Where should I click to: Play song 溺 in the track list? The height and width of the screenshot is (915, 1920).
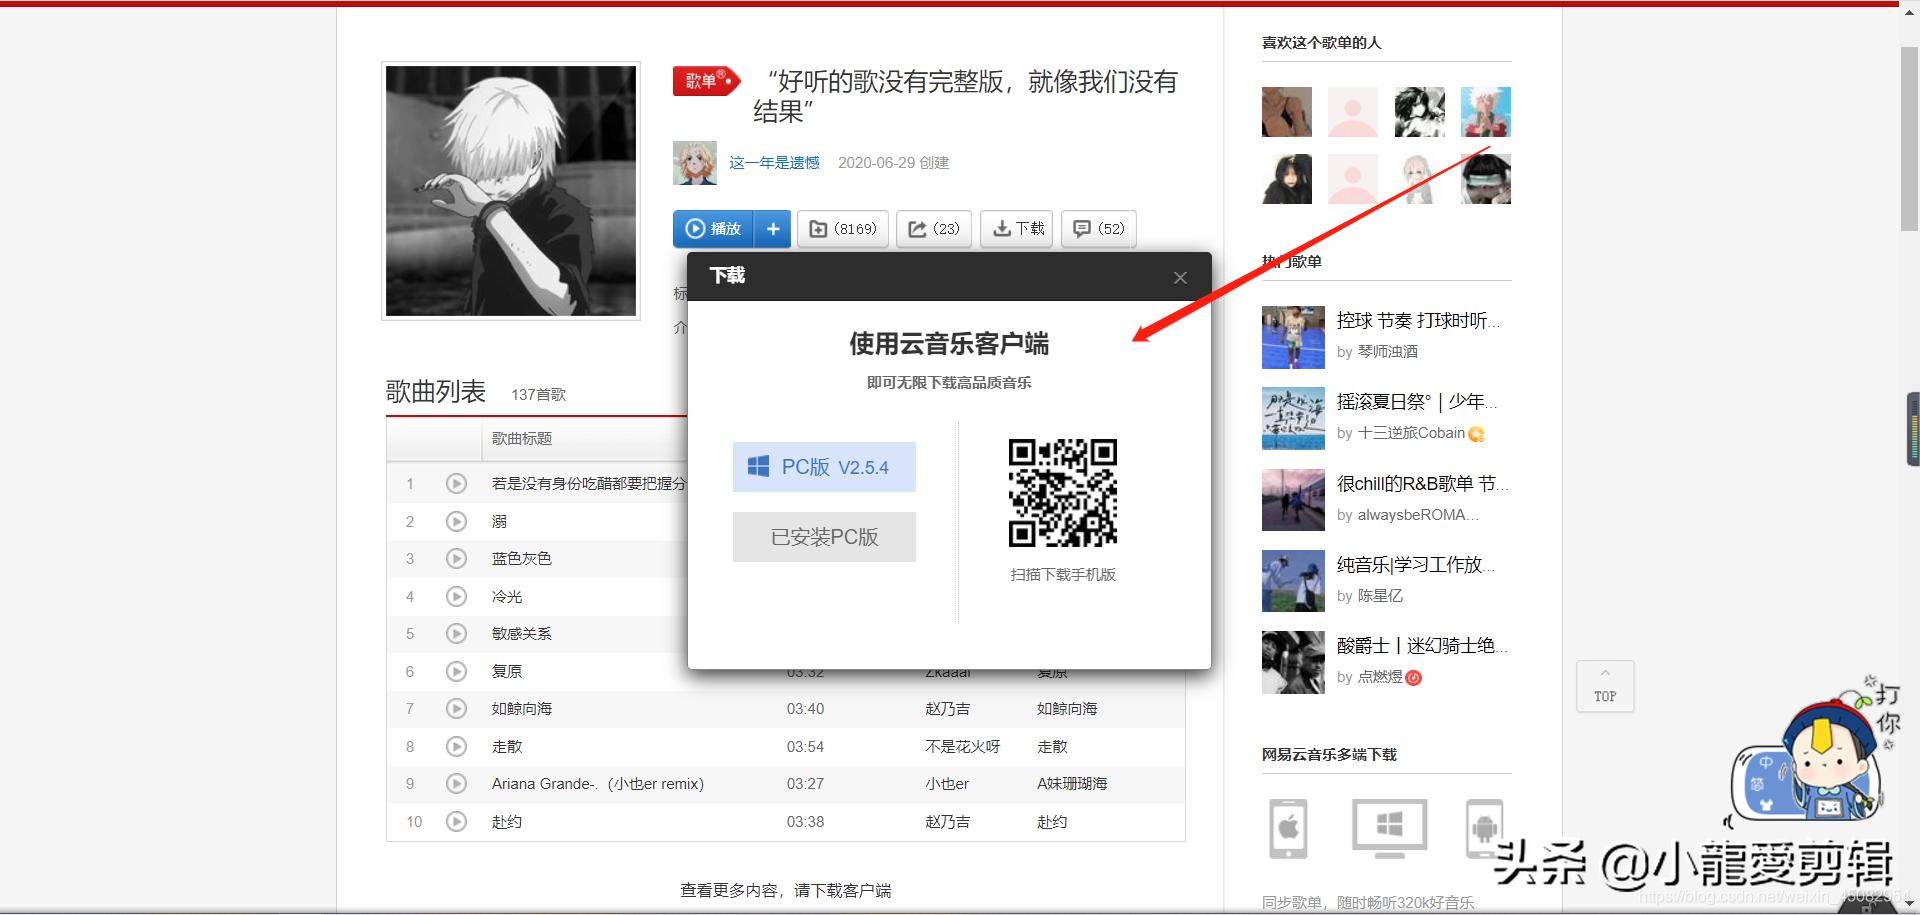(457, 521)
